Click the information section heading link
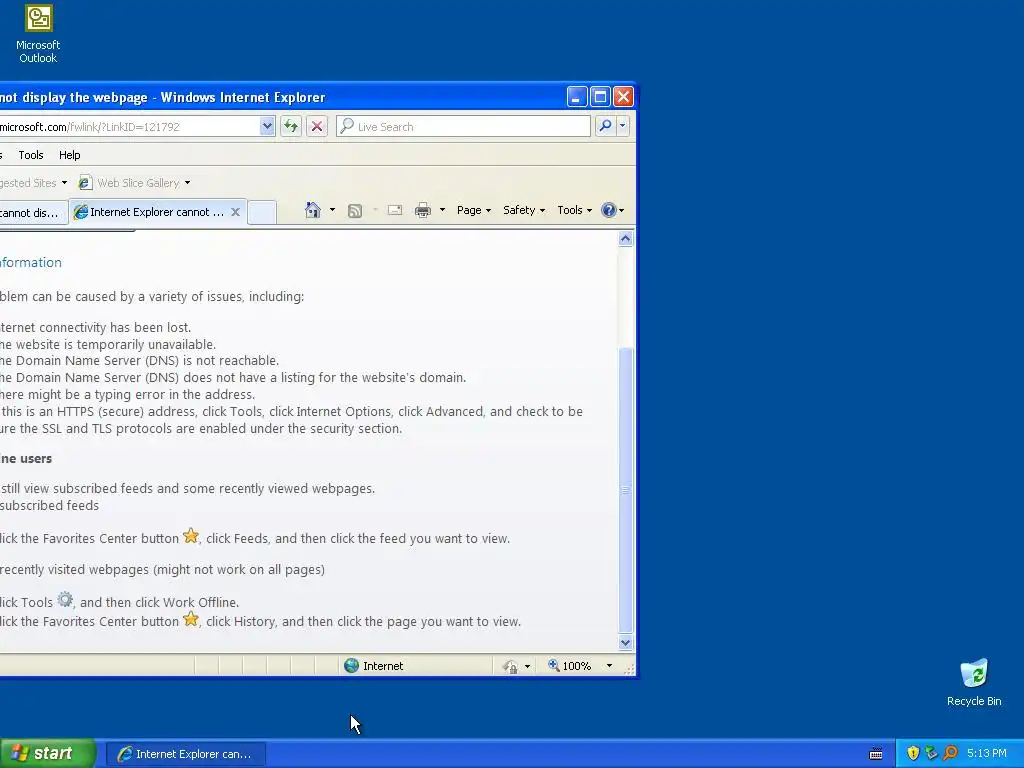The image size is (1024, 768). (x=31, y=263)
